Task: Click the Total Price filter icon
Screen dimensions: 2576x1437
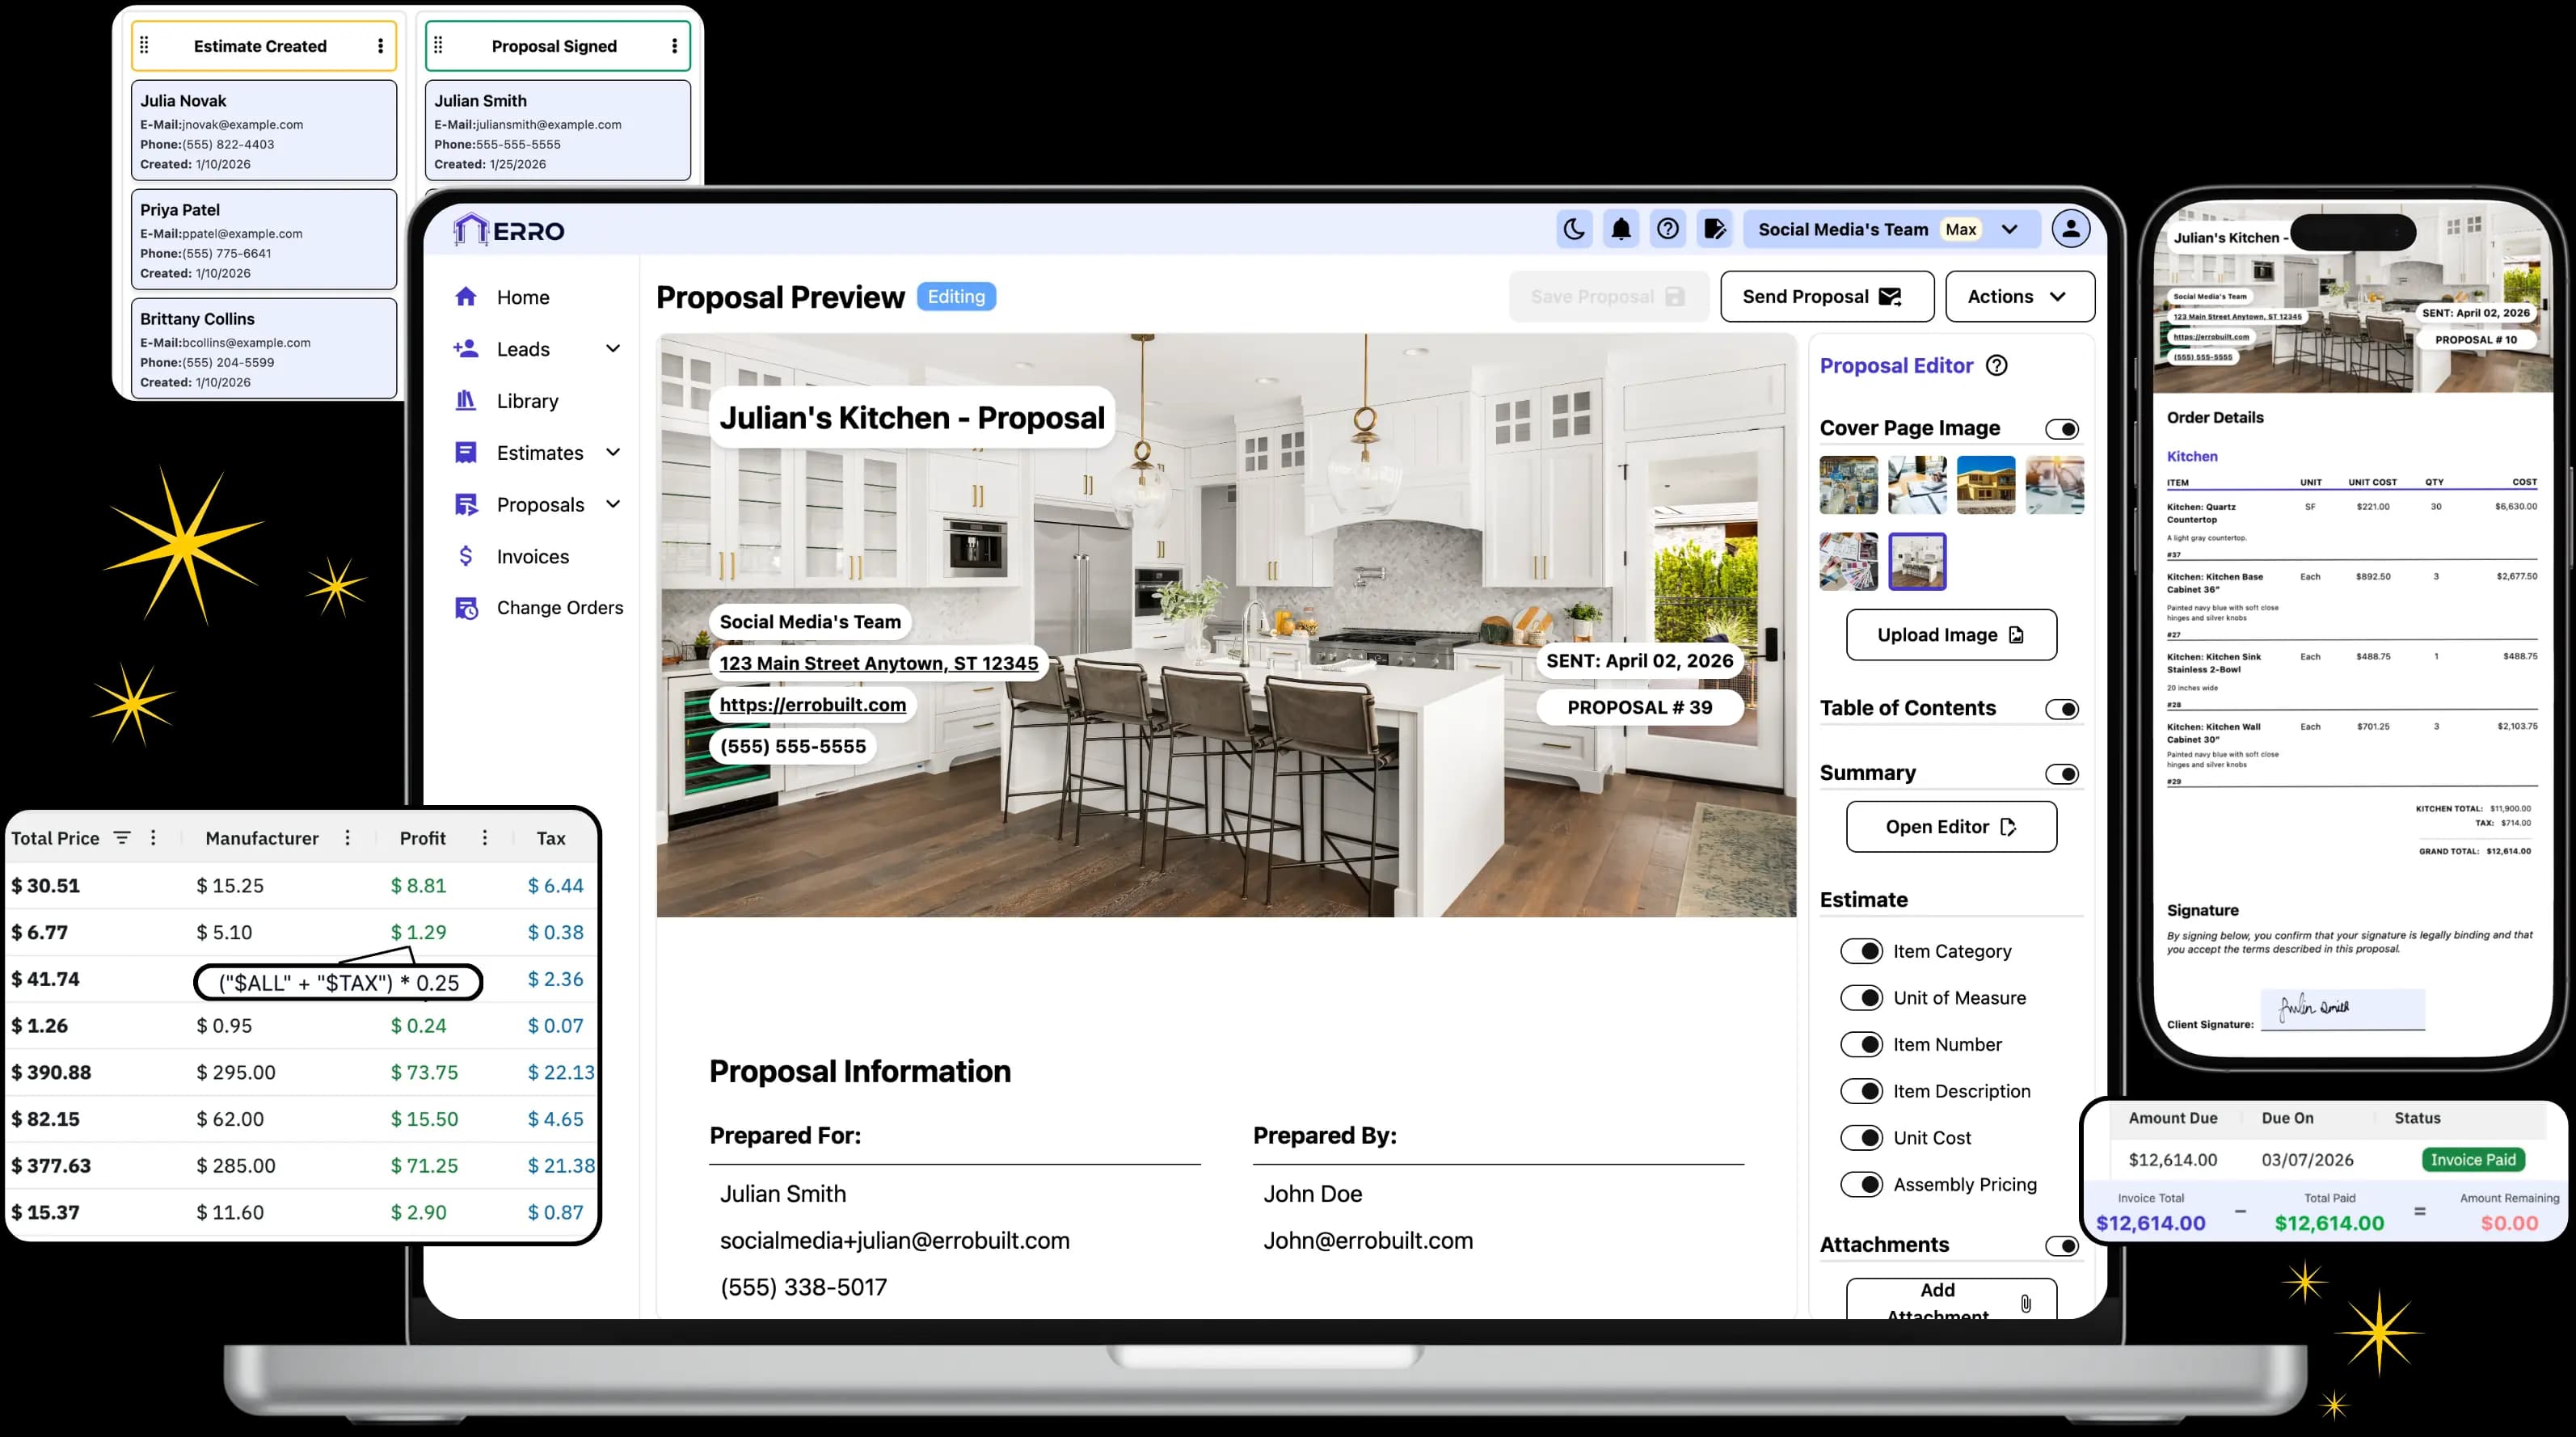Action: tap(122, 838)
